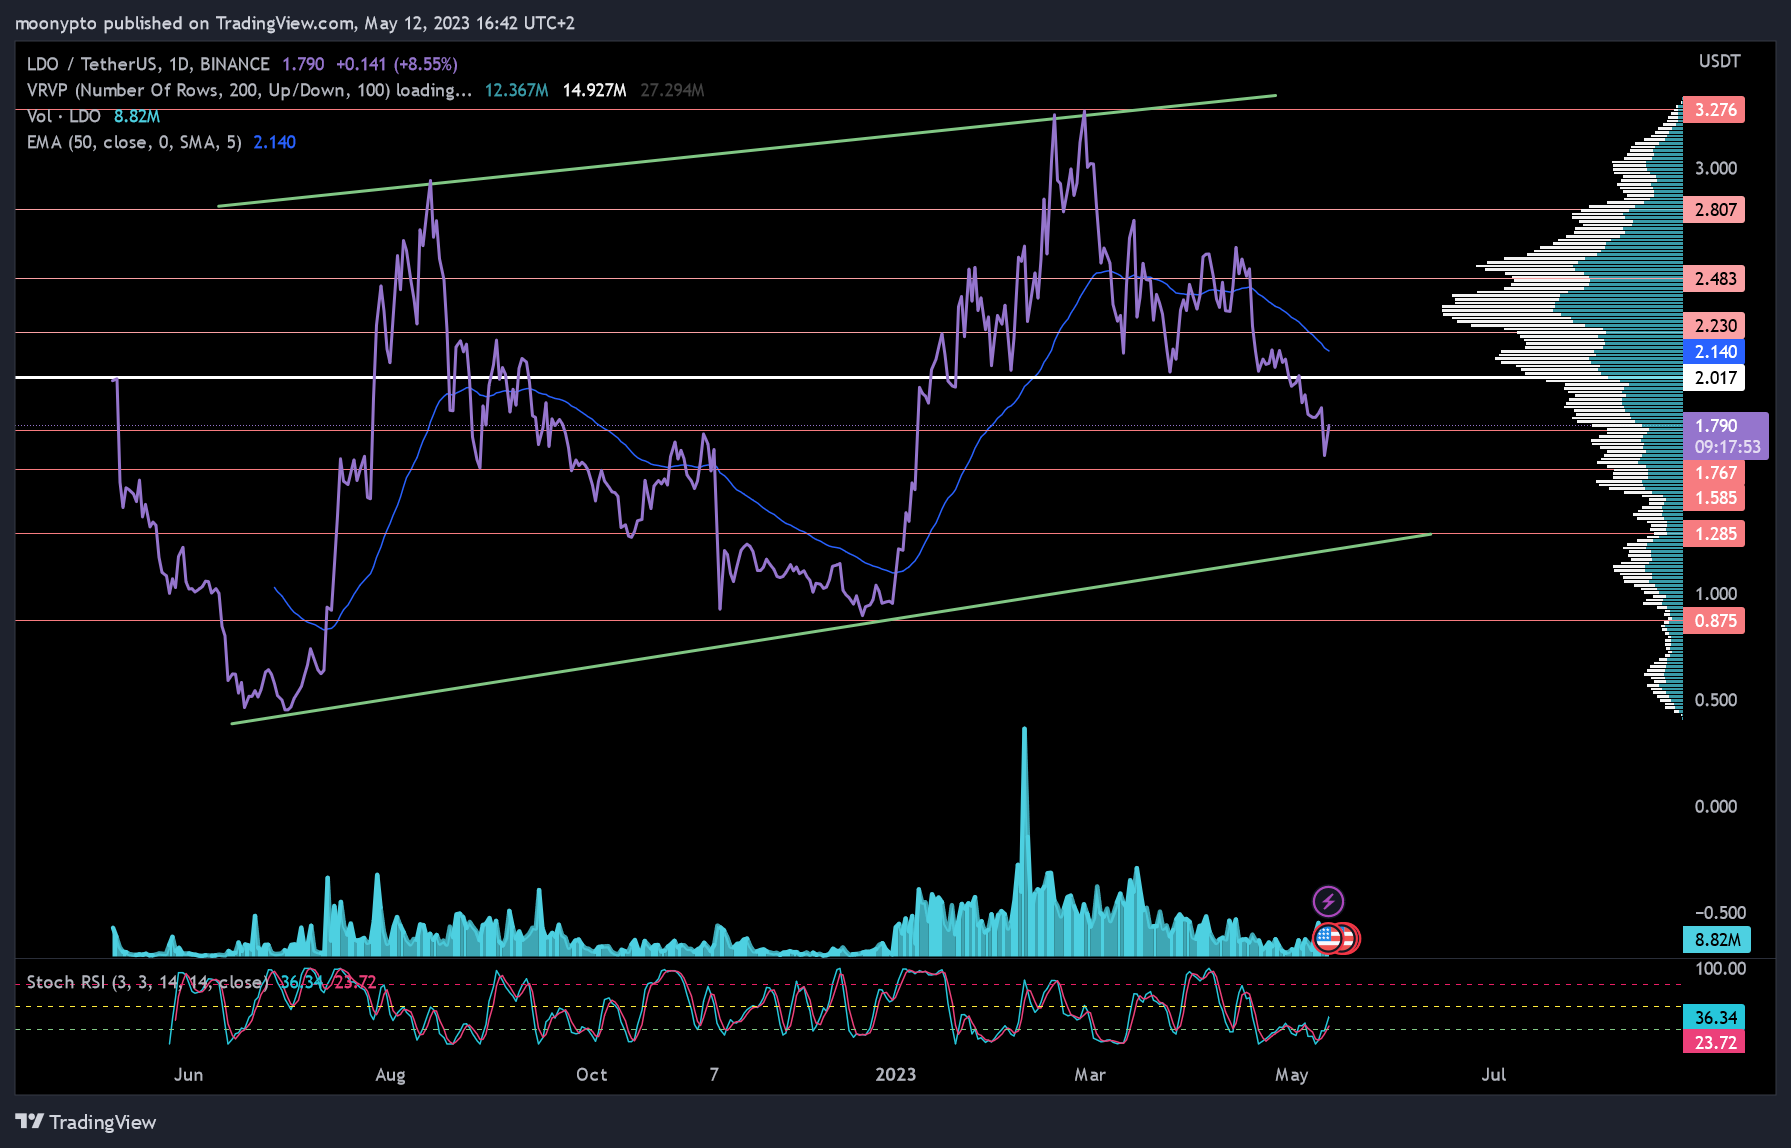Viewport: 1791px width, 1148px height.
Task: Click the purple lightning event icon
Action: (1328, 901)
